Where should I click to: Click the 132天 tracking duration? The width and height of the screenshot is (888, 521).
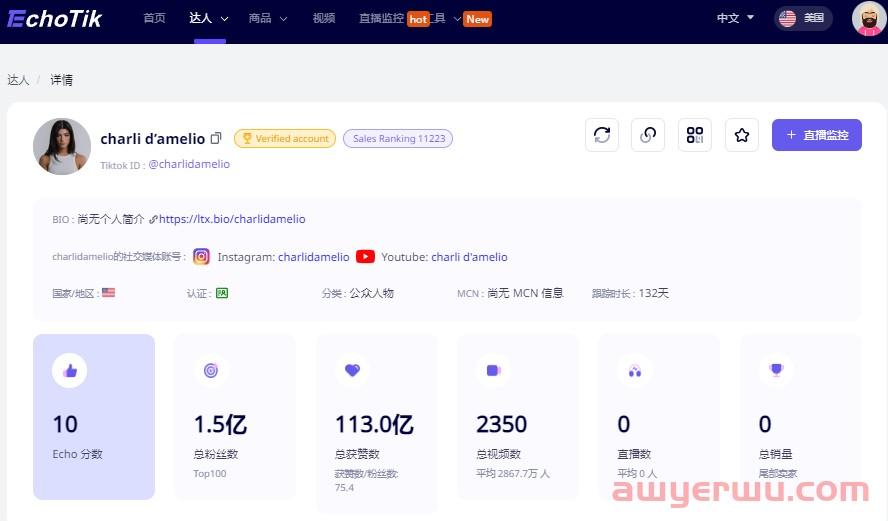[x=654, y=293]
